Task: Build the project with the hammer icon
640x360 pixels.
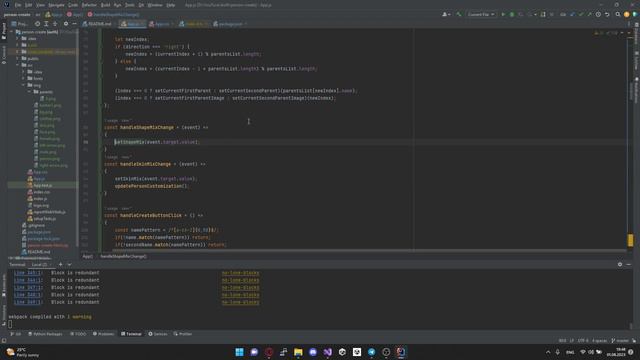Action: pos(459,14)
